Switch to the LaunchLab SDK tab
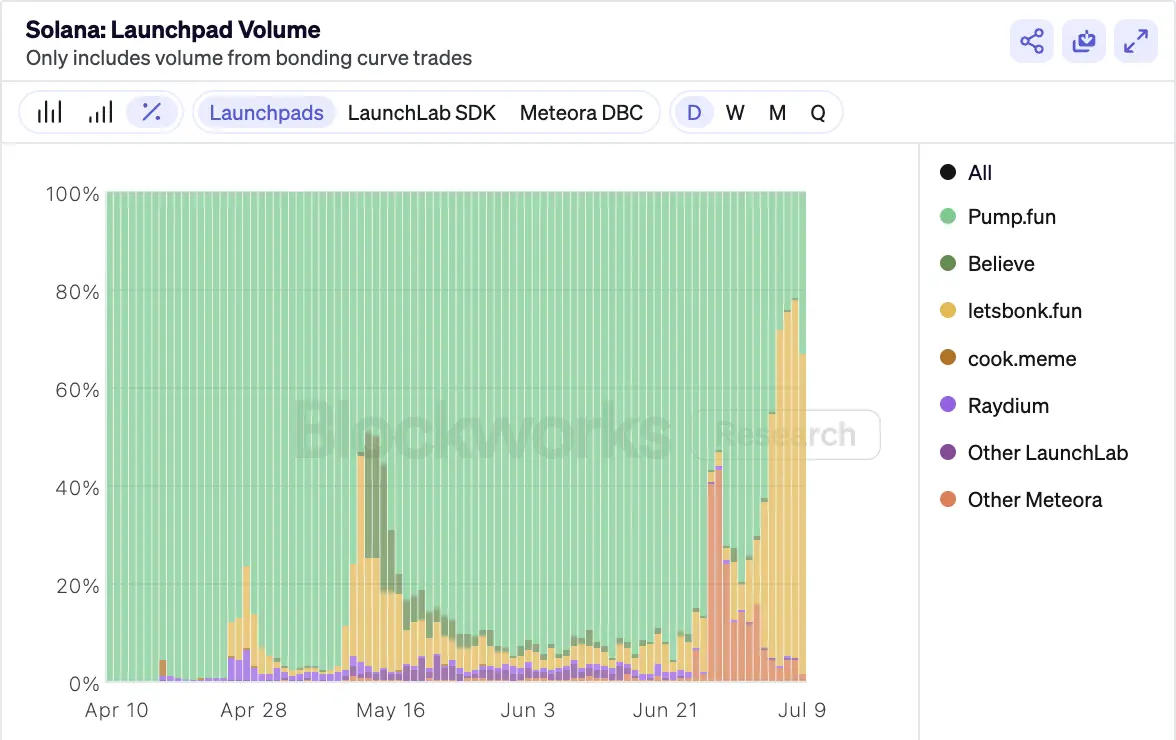1176x740 pixels. (x=422, y=112)
